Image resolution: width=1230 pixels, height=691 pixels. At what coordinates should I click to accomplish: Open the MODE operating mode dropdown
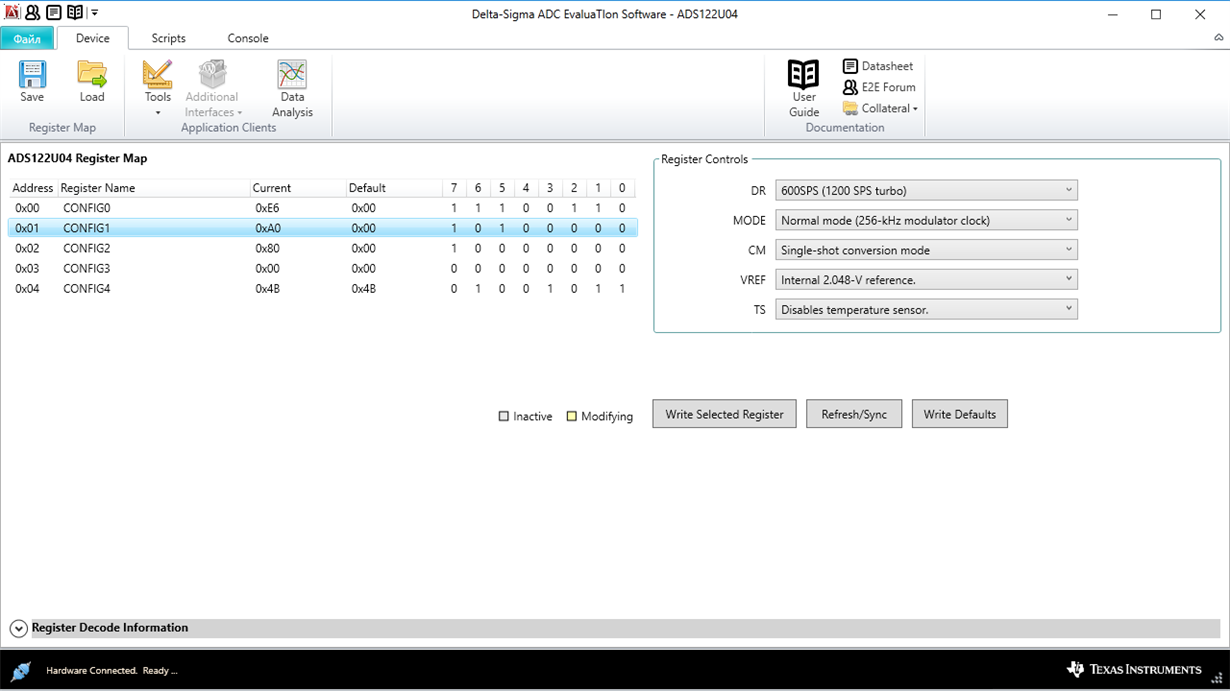926,220
